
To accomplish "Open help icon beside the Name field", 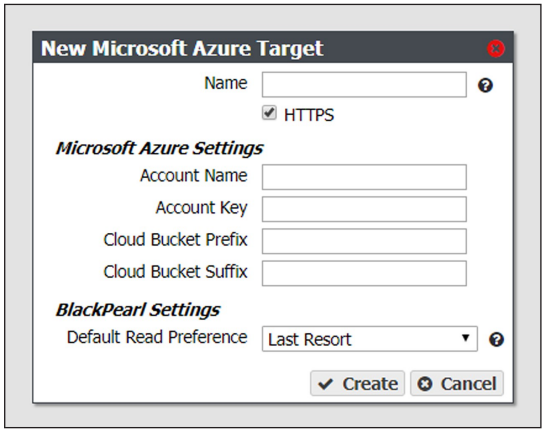I will click(485, 85).
